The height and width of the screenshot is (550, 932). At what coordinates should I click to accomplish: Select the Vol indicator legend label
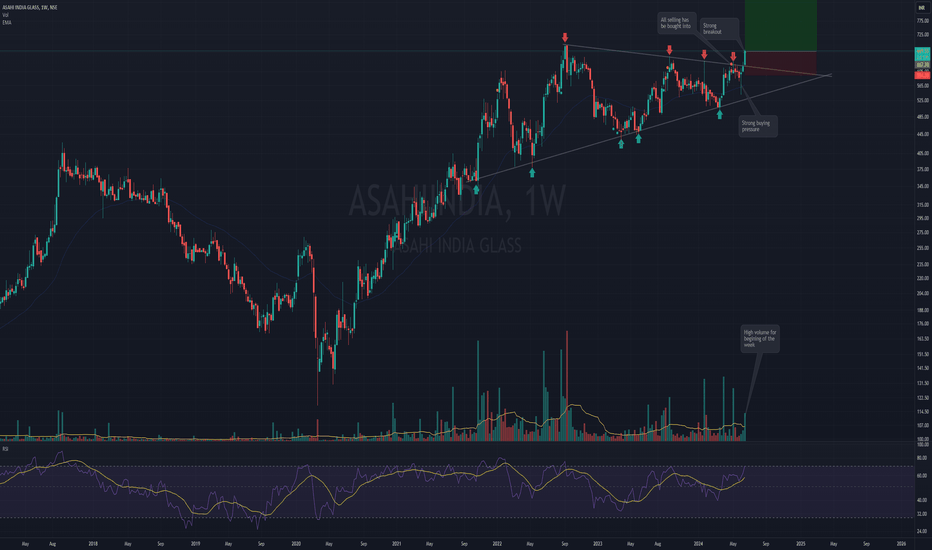[x=5, y=15]
